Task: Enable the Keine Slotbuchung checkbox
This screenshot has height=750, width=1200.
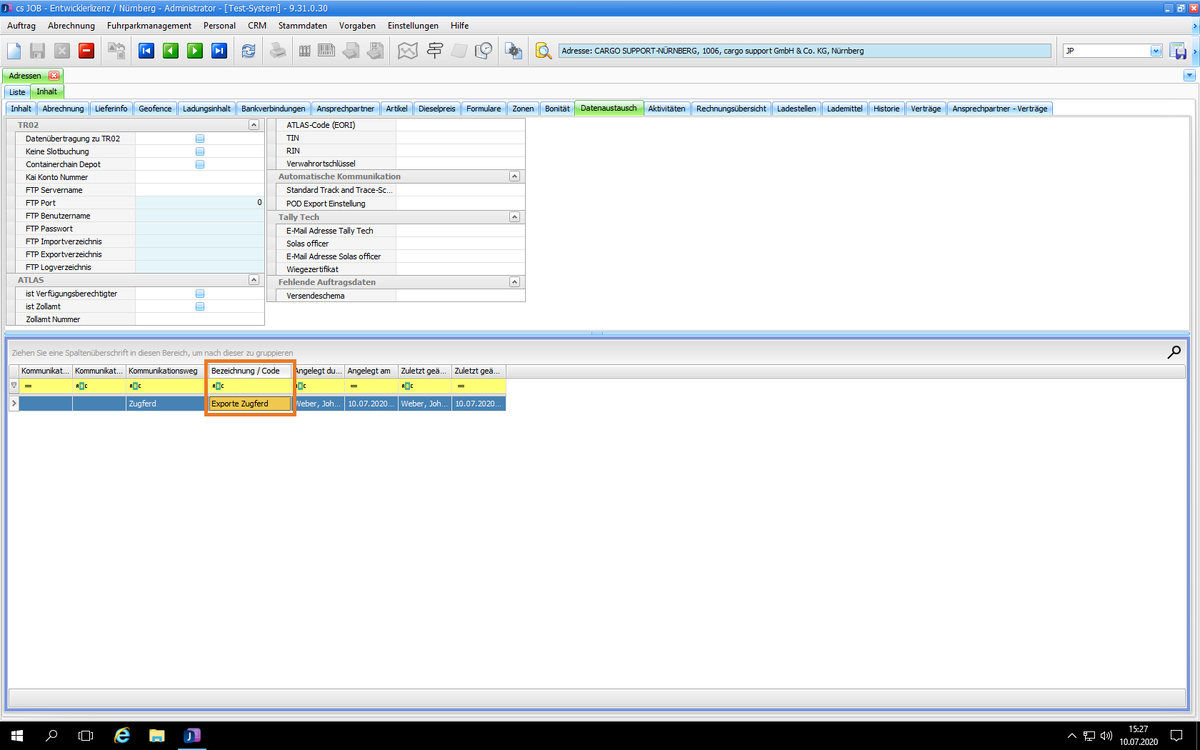Action: pos(200,152)
